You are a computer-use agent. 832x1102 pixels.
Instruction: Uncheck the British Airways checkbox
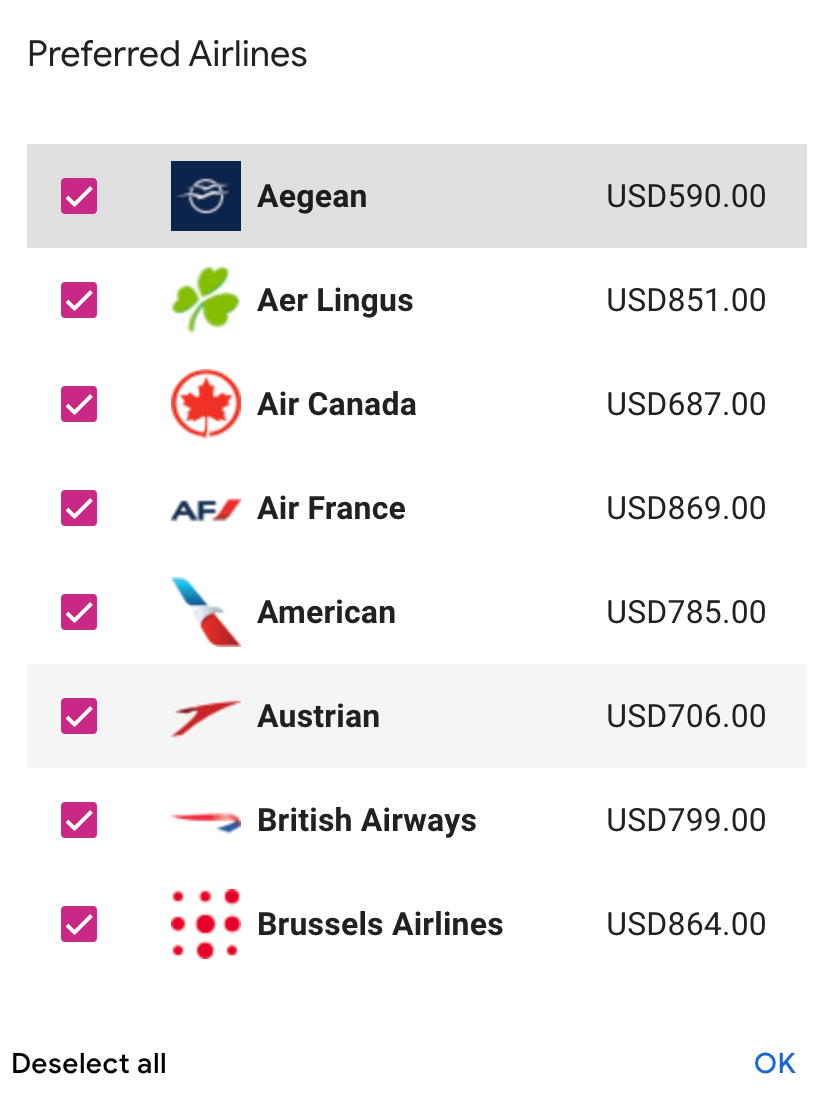[x=79, y=820]
